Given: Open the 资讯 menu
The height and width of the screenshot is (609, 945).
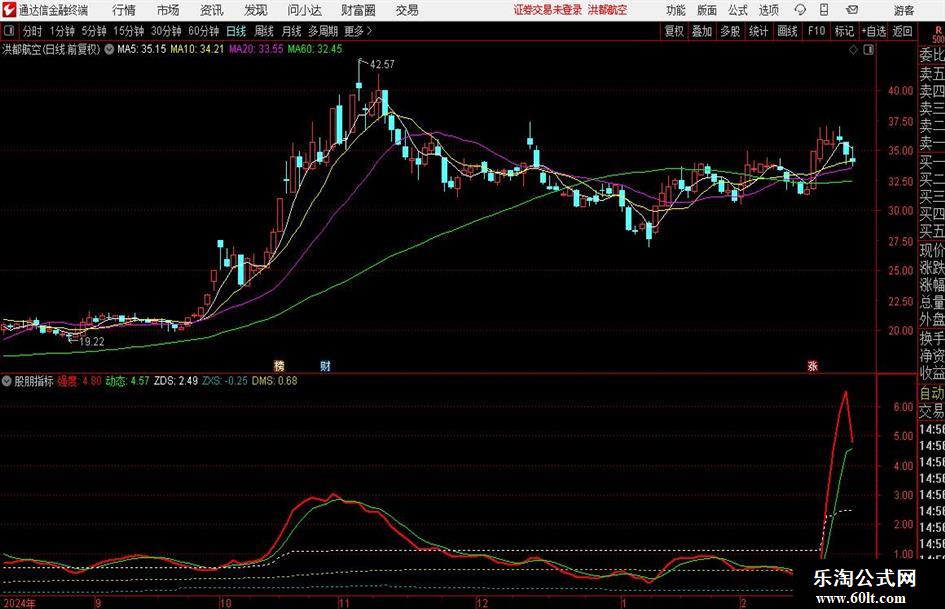Looking at the screenshot, I should point(212,10).
